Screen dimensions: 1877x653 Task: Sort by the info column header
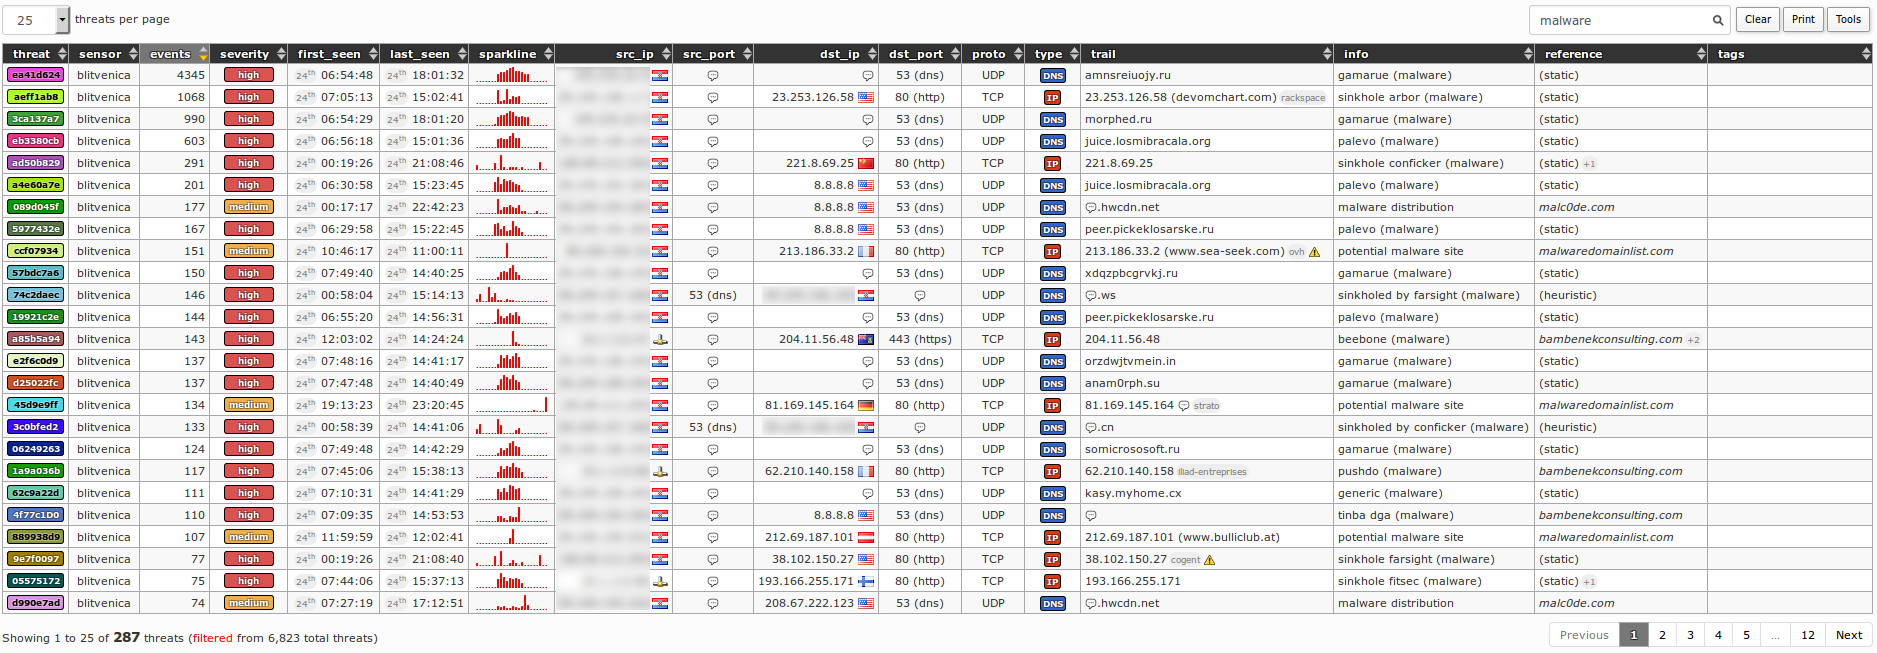1434,54
